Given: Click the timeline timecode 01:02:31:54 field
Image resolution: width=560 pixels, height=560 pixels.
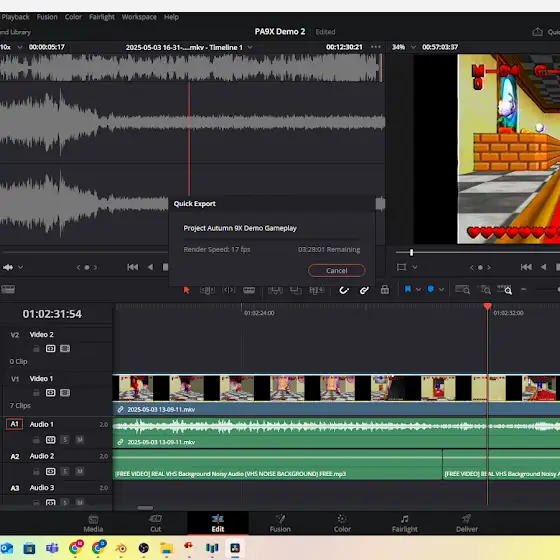Looking at the screenshot, I should (52, 314).
